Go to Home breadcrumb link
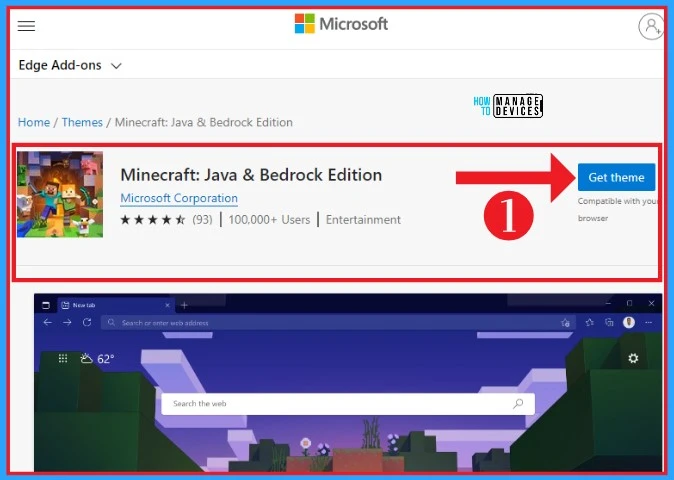 point(34,122)
